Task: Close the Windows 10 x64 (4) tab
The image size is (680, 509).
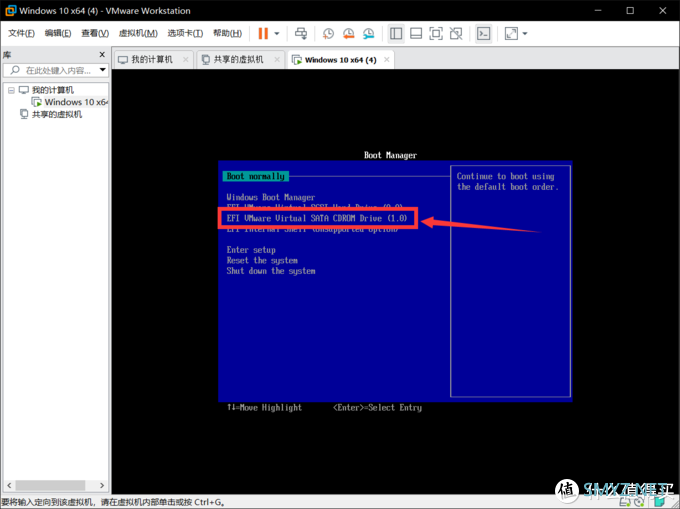Action: pyautogui.click(x=386, y=59)
